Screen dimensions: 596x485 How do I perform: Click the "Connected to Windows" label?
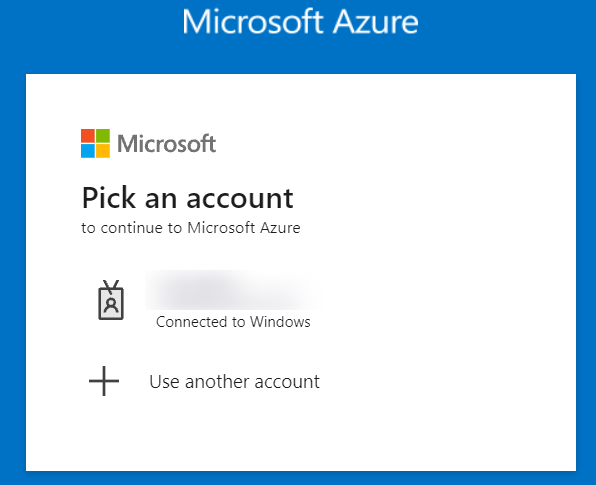tap(233, 322)
